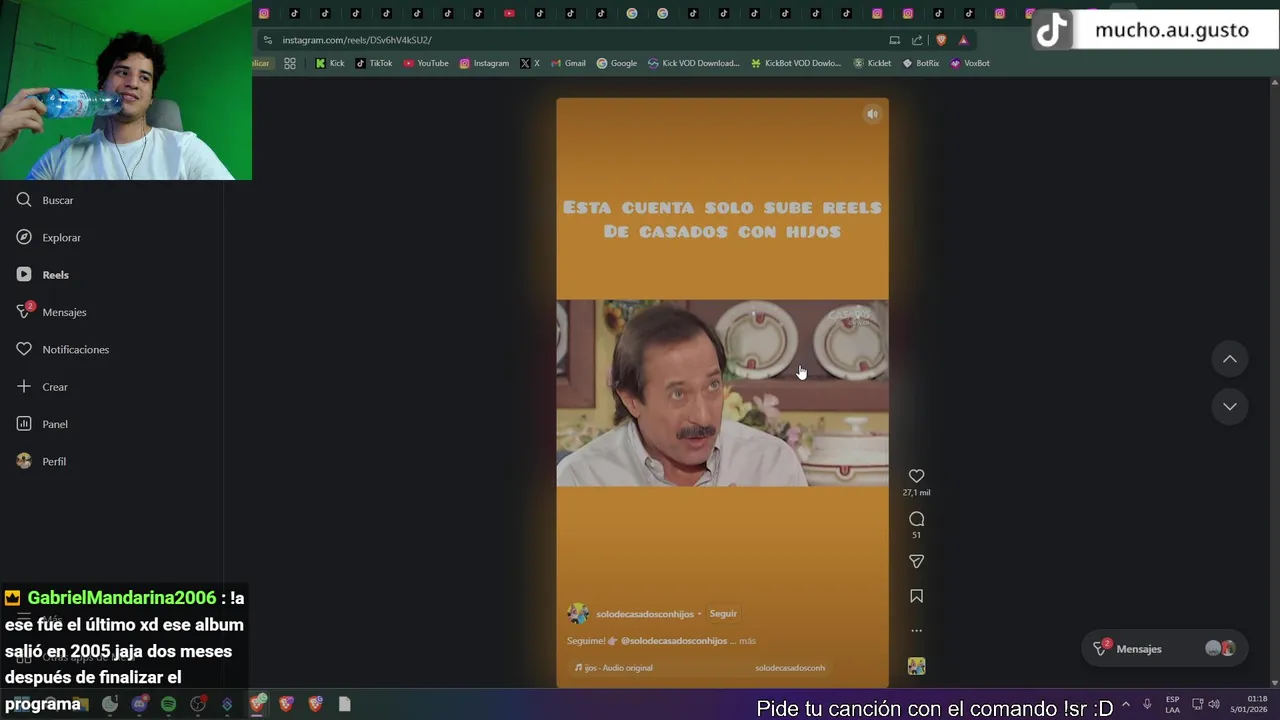
Task: Switch to the first Instagram browser tab
Action: [x=264, y=13]
